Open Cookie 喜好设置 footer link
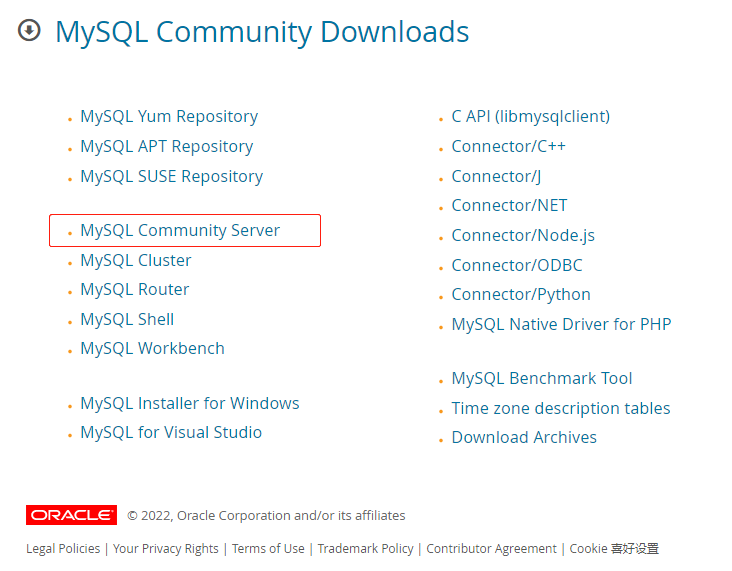This screenshot has height=571, width=732. 614,548
